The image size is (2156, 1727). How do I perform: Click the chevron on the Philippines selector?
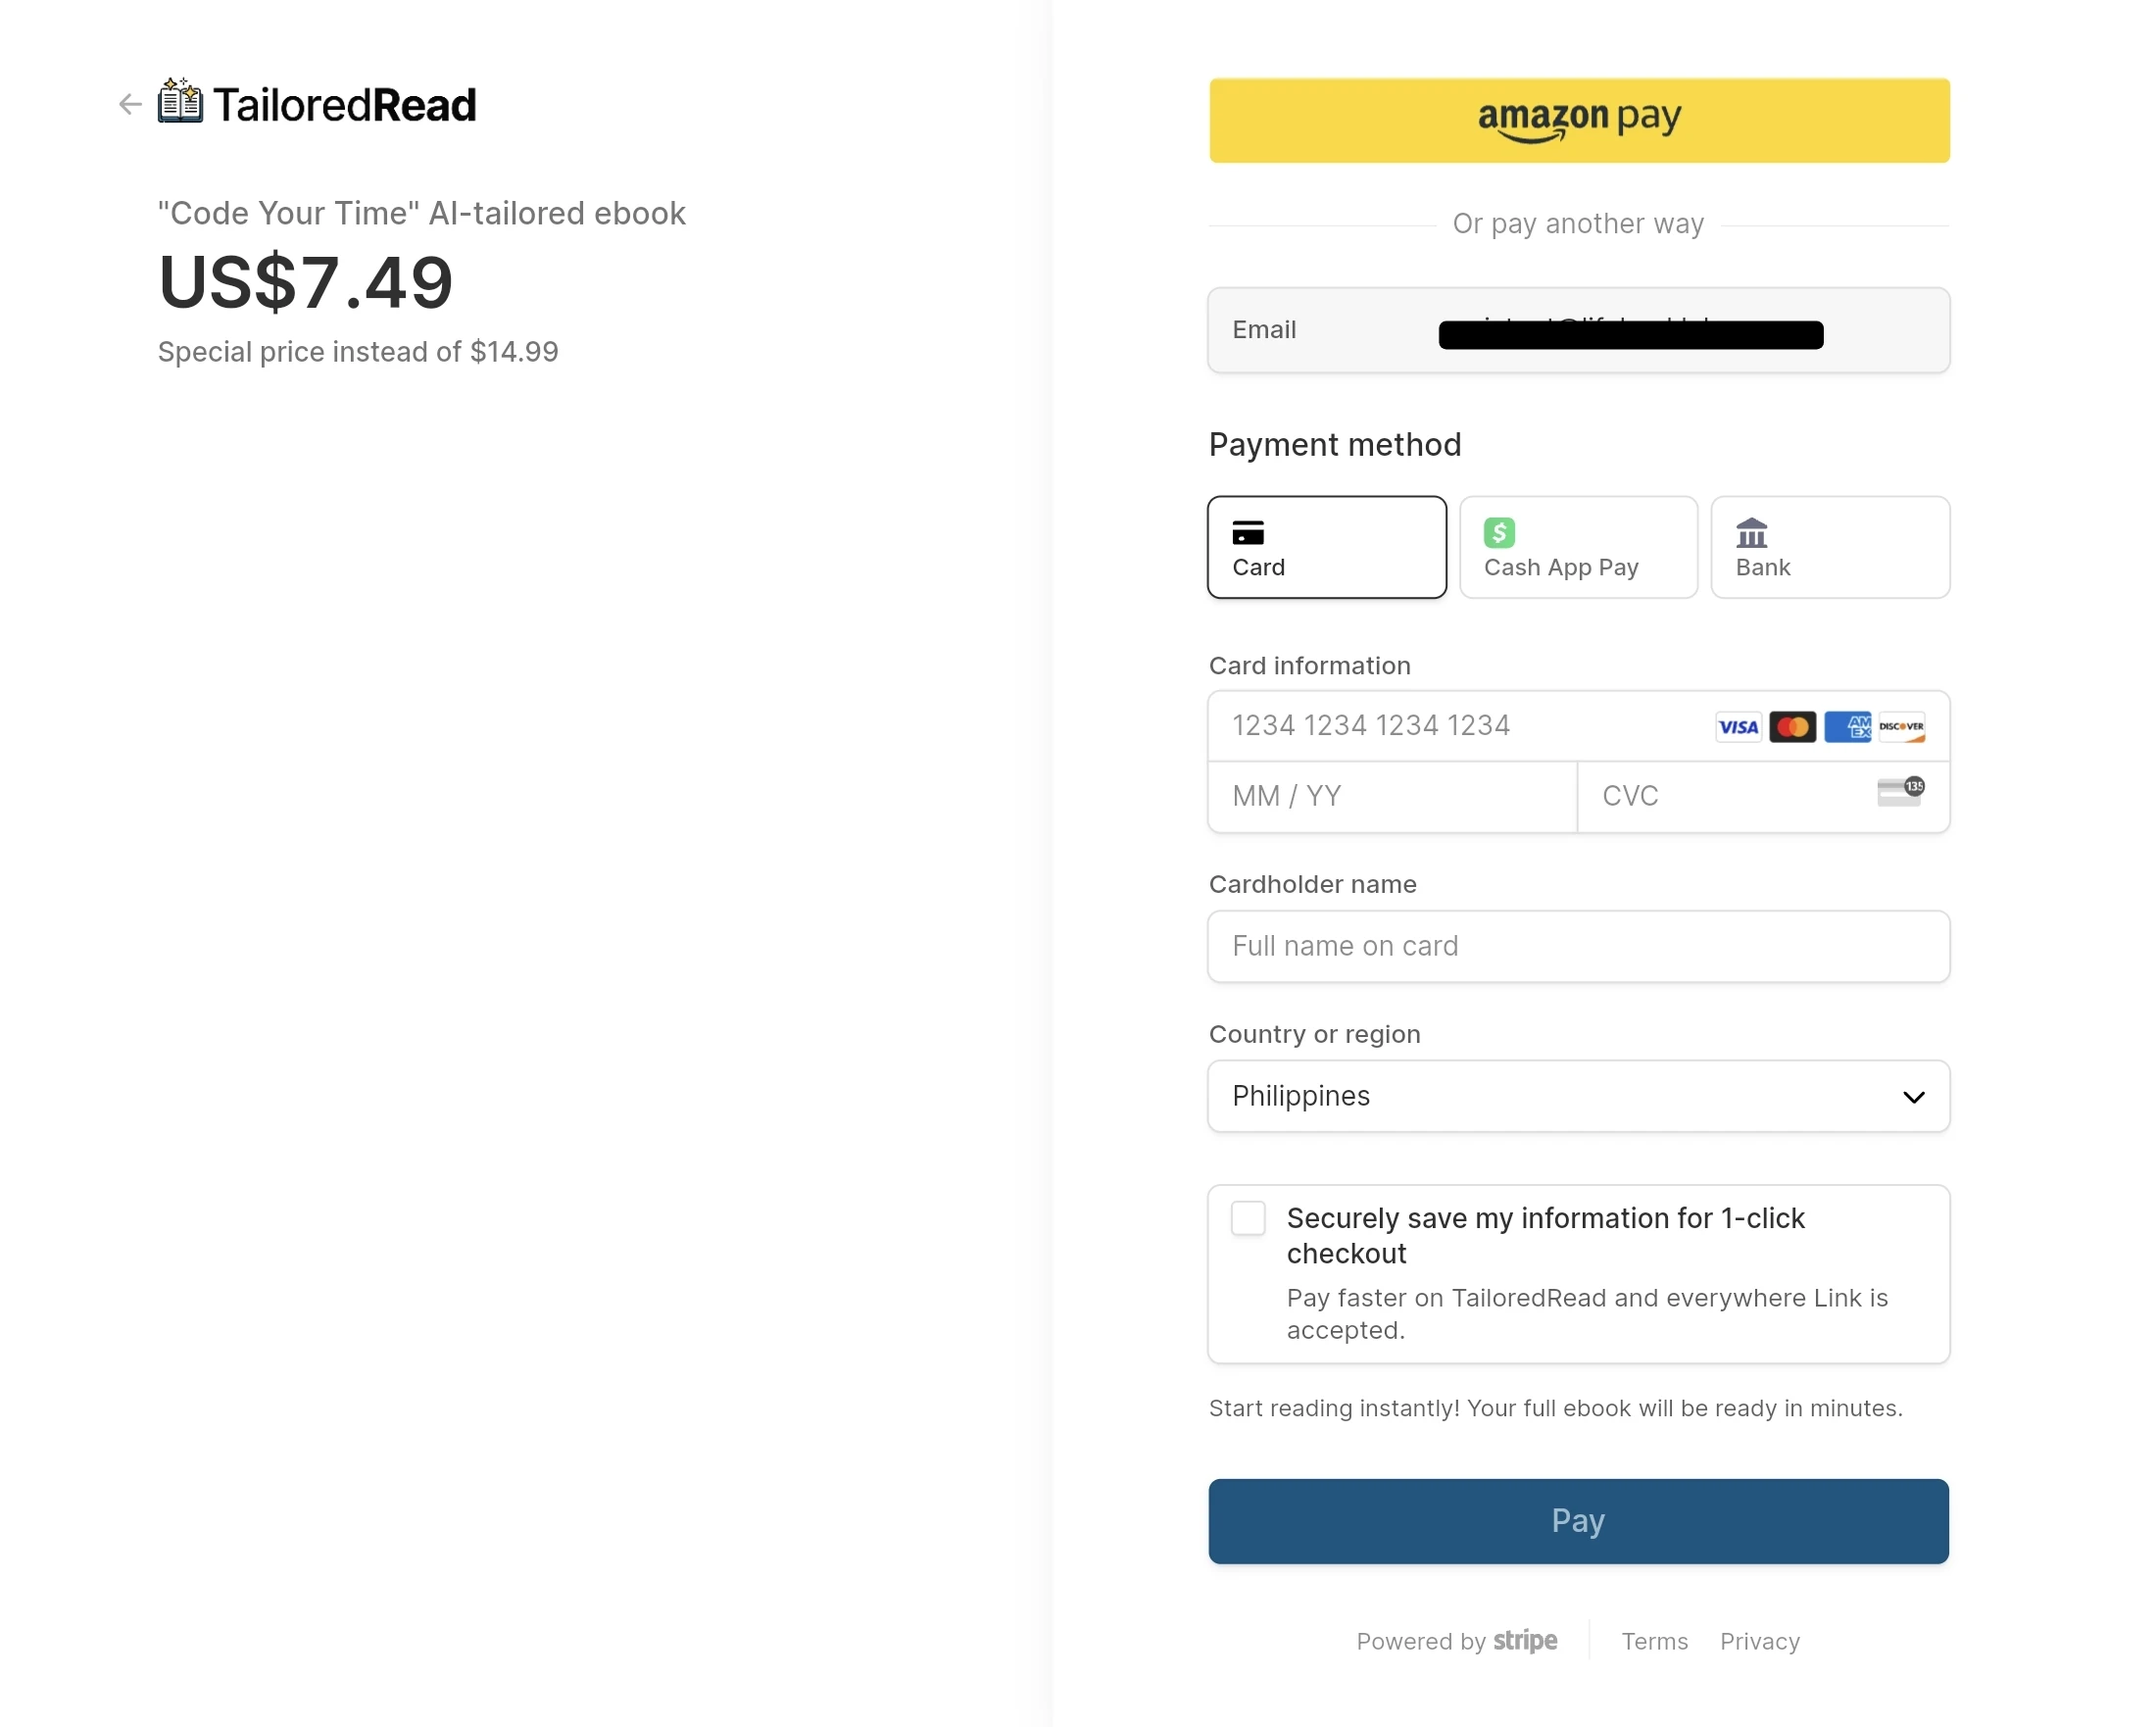tap(1913, 1097)
